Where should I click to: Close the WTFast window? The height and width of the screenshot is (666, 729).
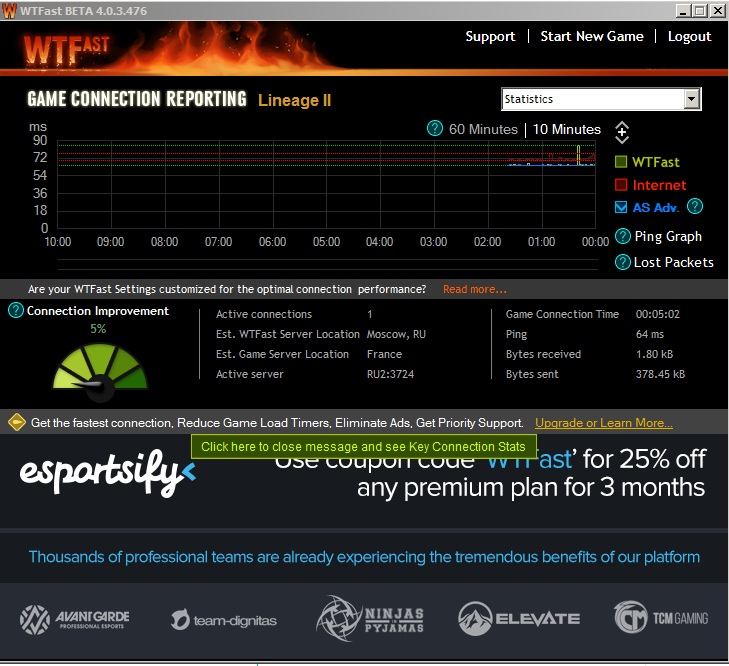click(717, 11)
